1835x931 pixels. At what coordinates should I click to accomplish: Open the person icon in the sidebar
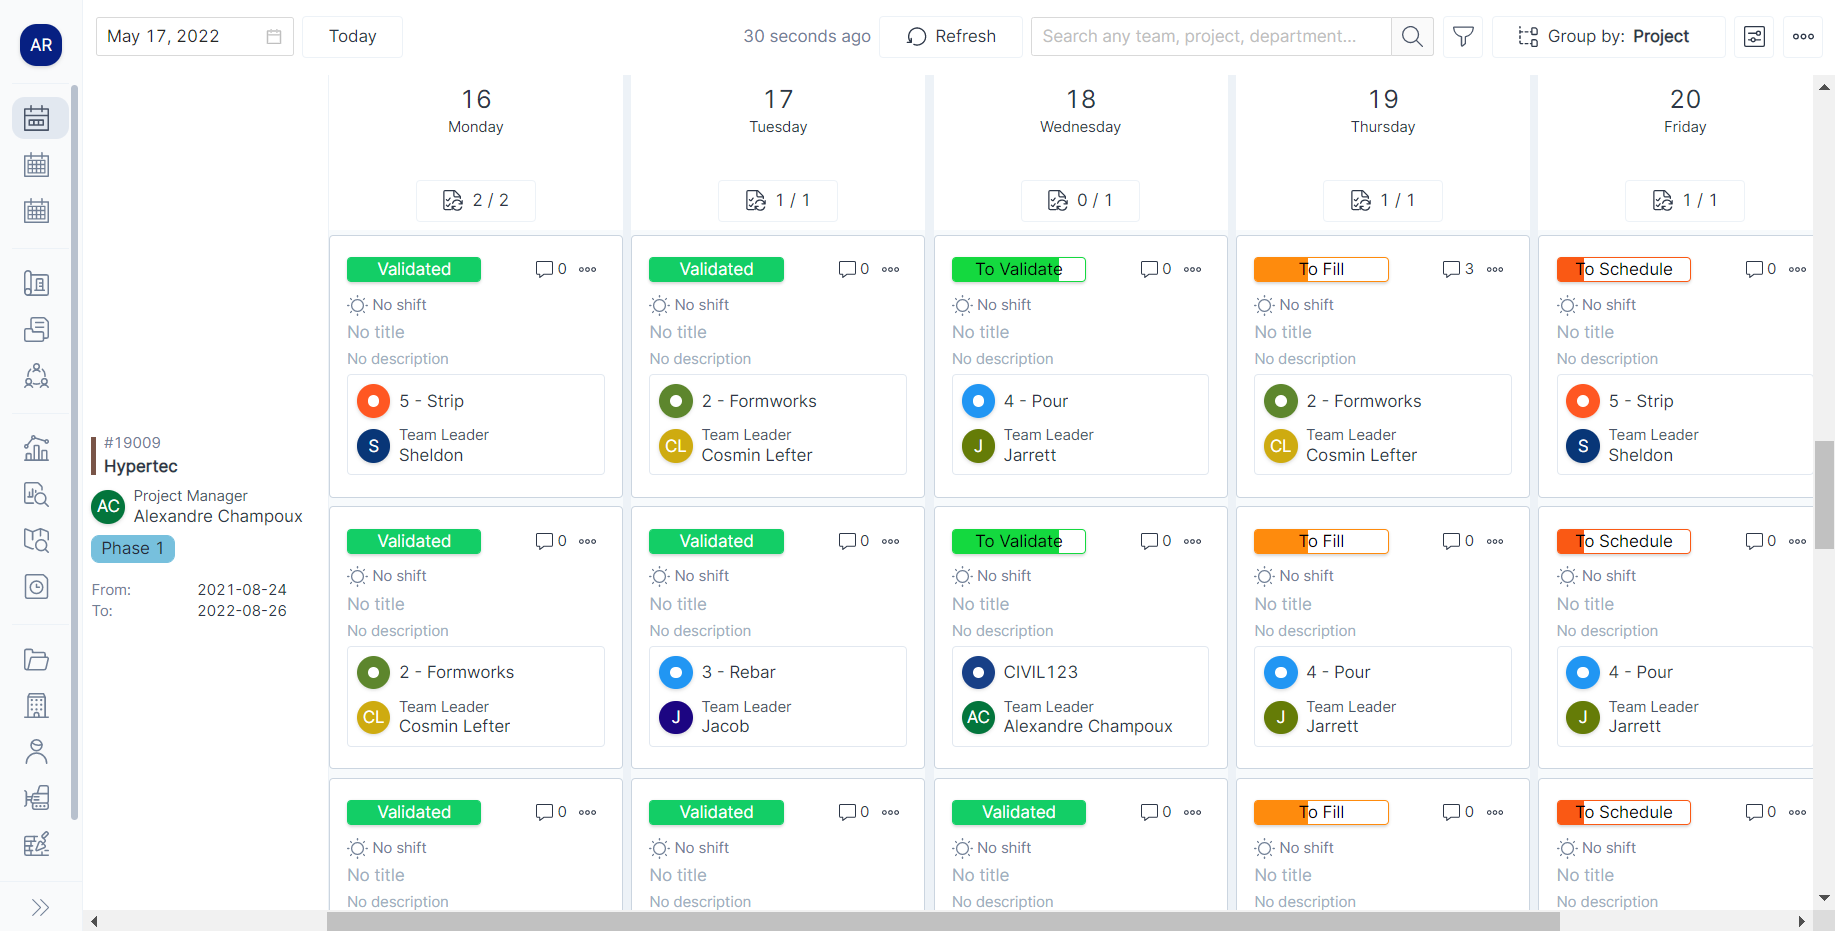click(x=37, y=752)
